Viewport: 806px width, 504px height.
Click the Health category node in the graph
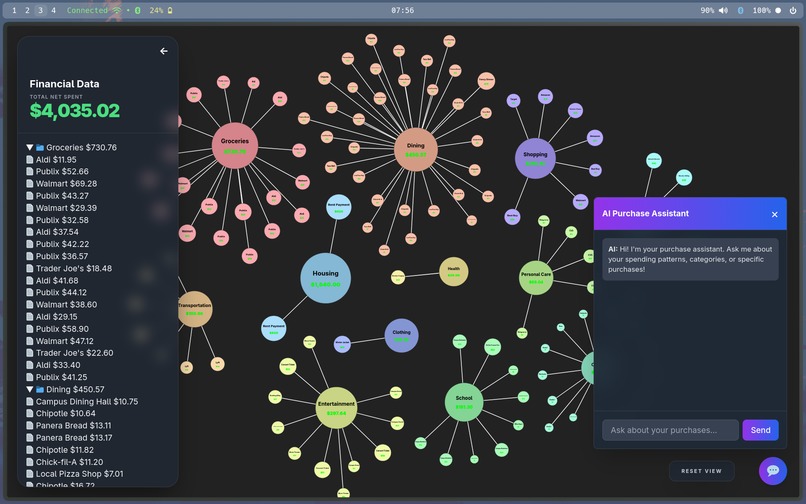(x=453, y=272)
